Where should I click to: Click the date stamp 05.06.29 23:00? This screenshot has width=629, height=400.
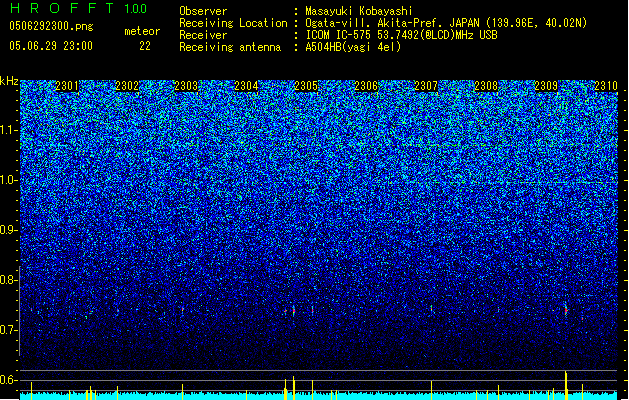(x=51, y=46)
